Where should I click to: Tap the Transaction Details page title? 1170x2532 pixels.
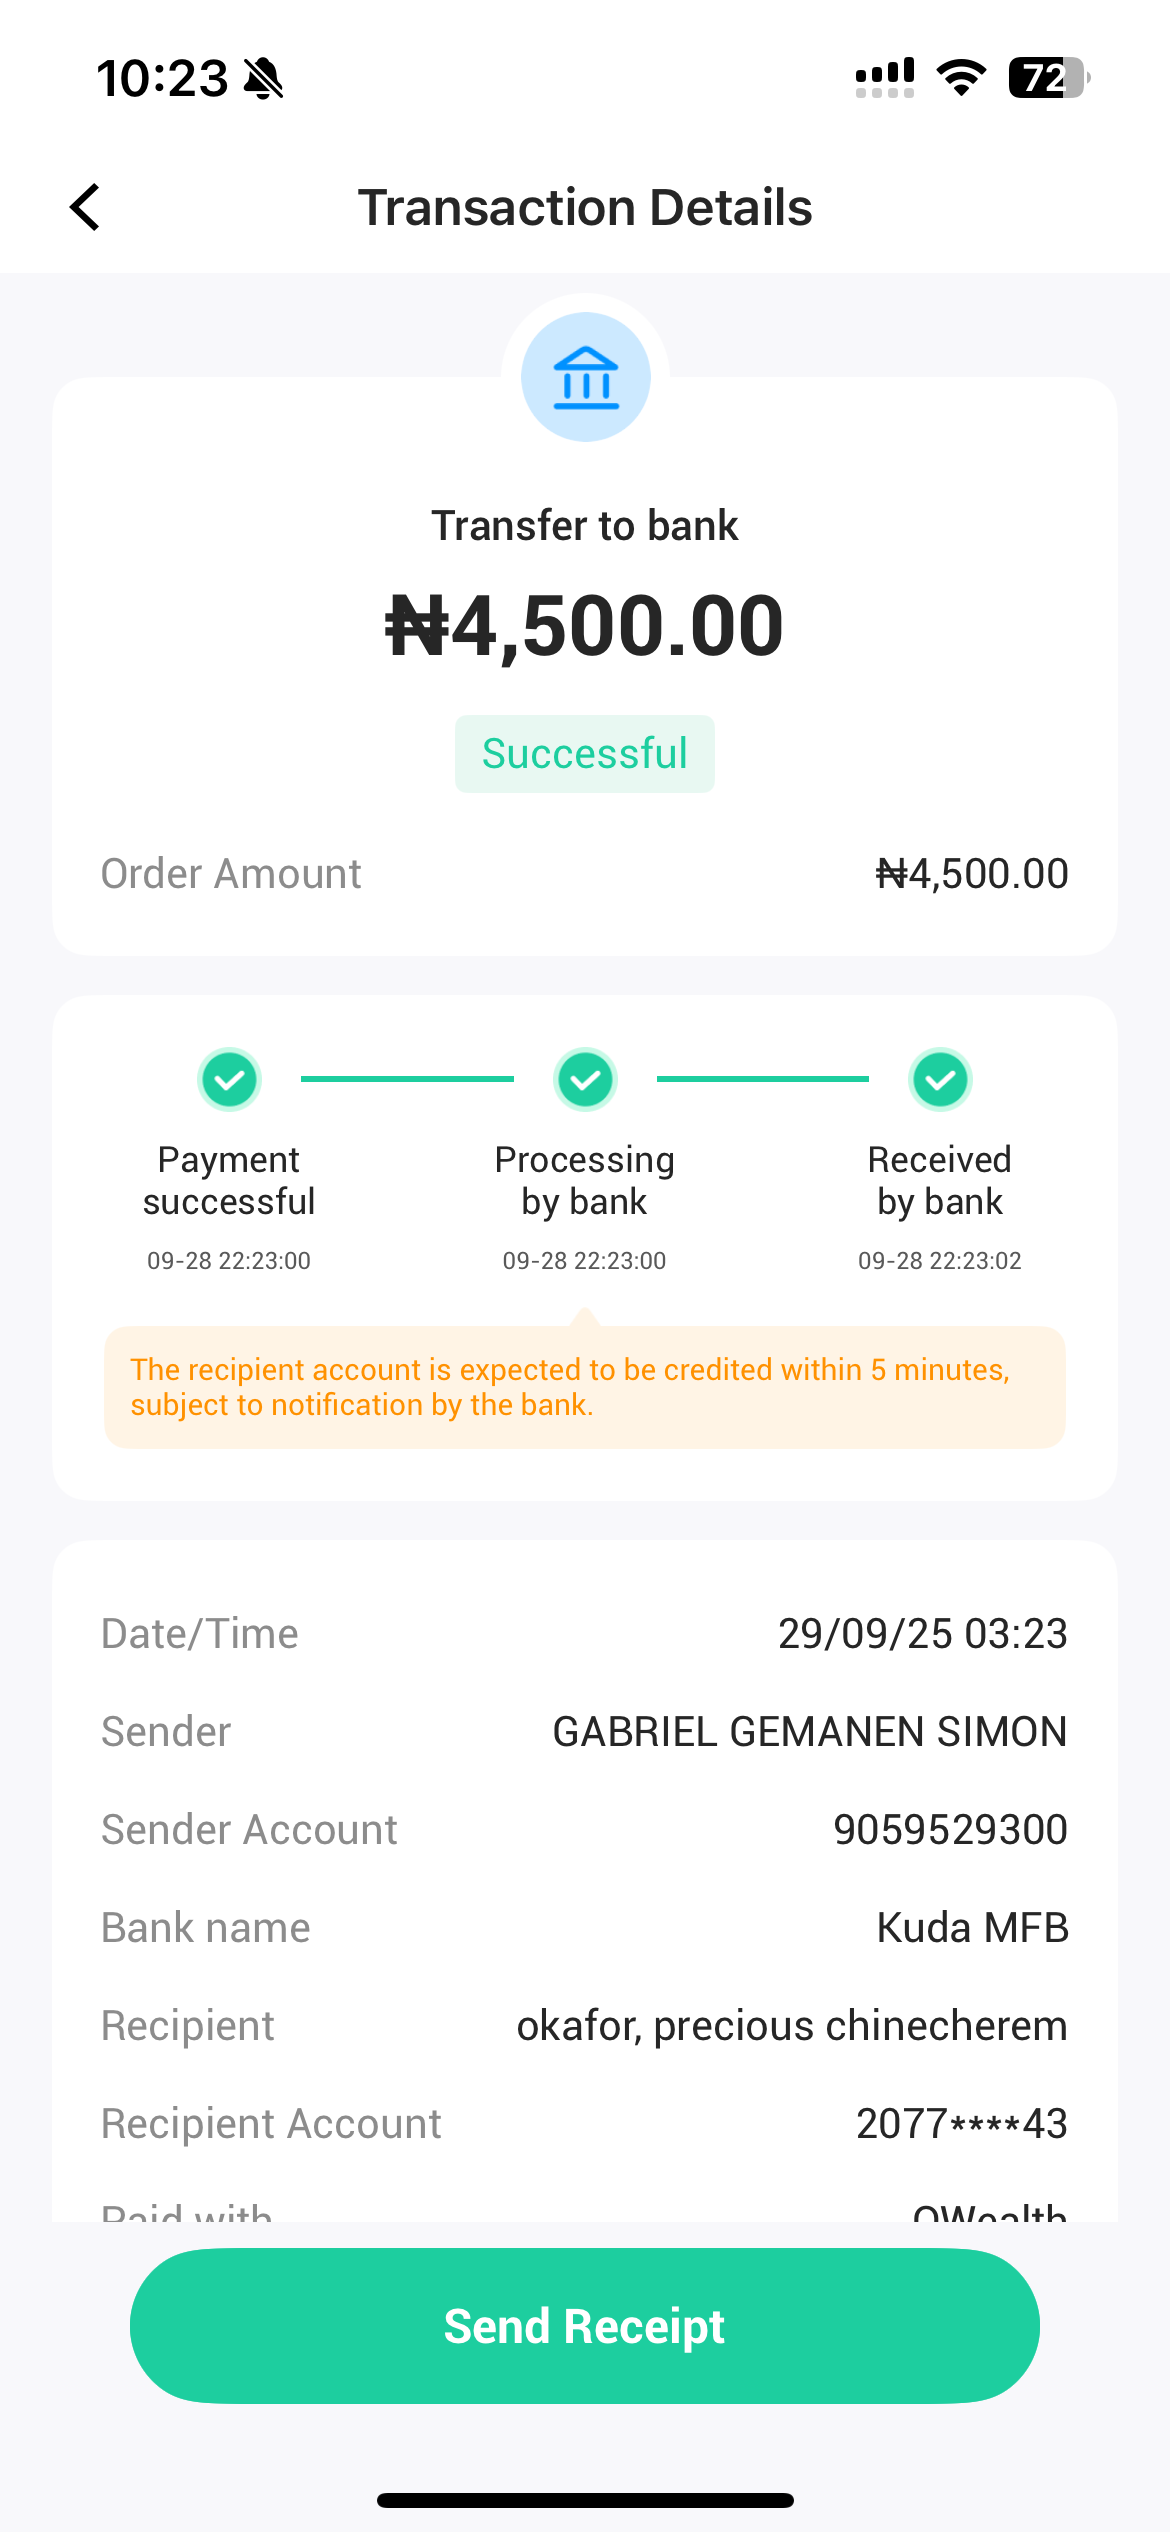coord(585,207)
